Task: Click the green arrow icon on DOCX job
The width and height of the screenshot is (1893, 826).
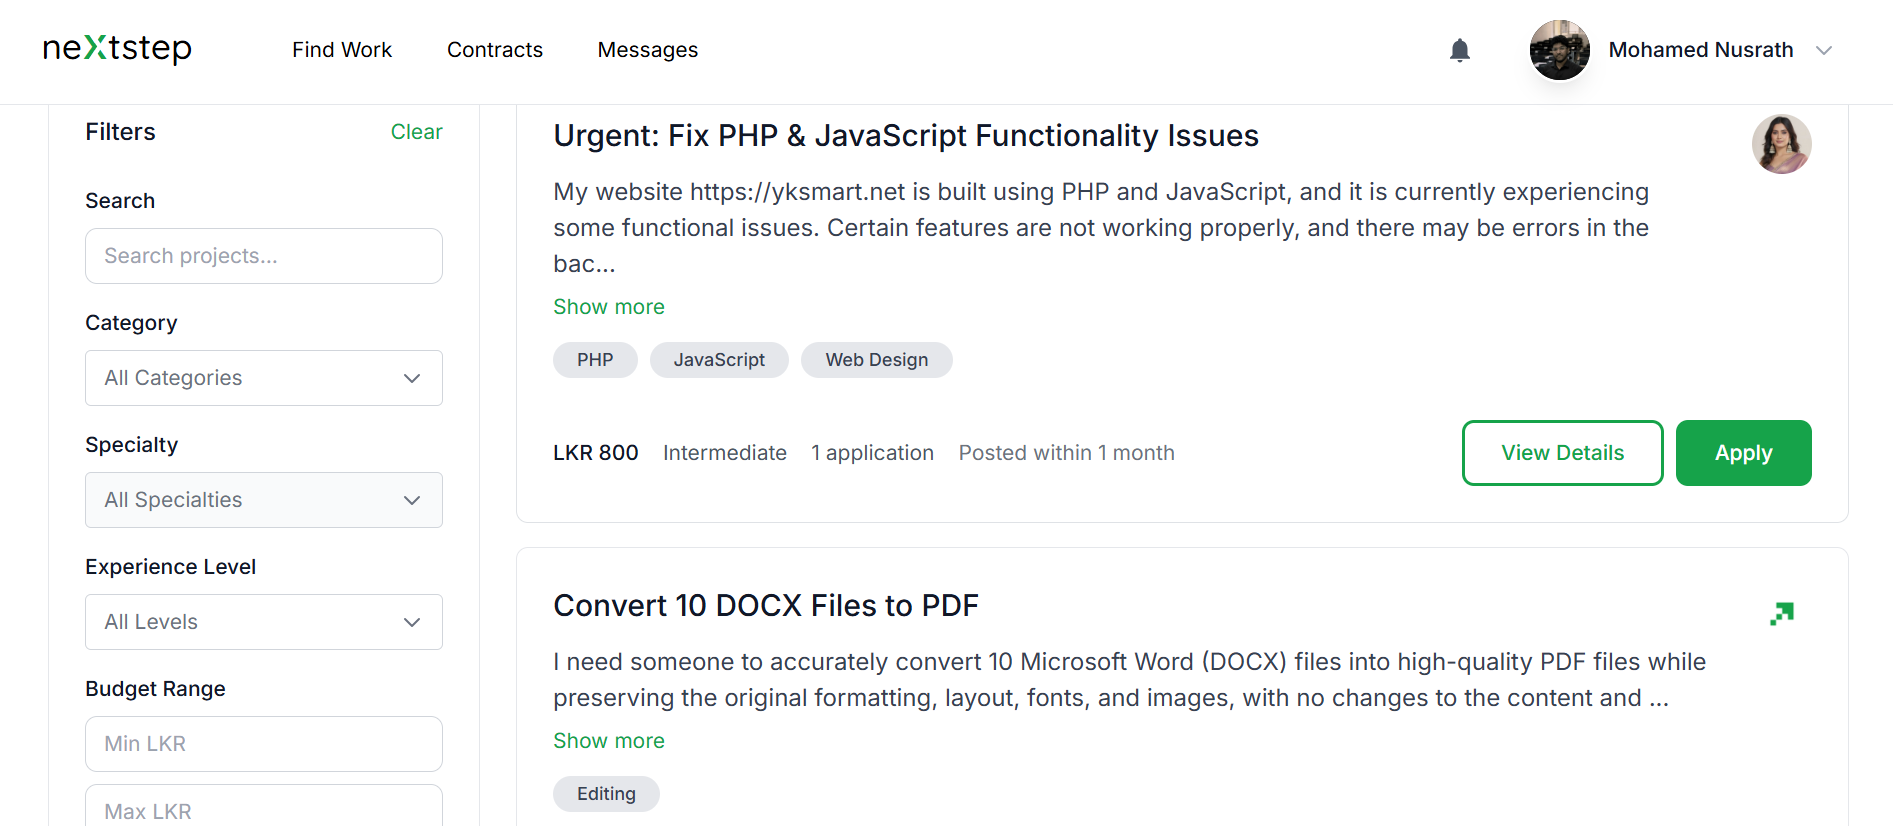Action: [x=1781, y=613]
